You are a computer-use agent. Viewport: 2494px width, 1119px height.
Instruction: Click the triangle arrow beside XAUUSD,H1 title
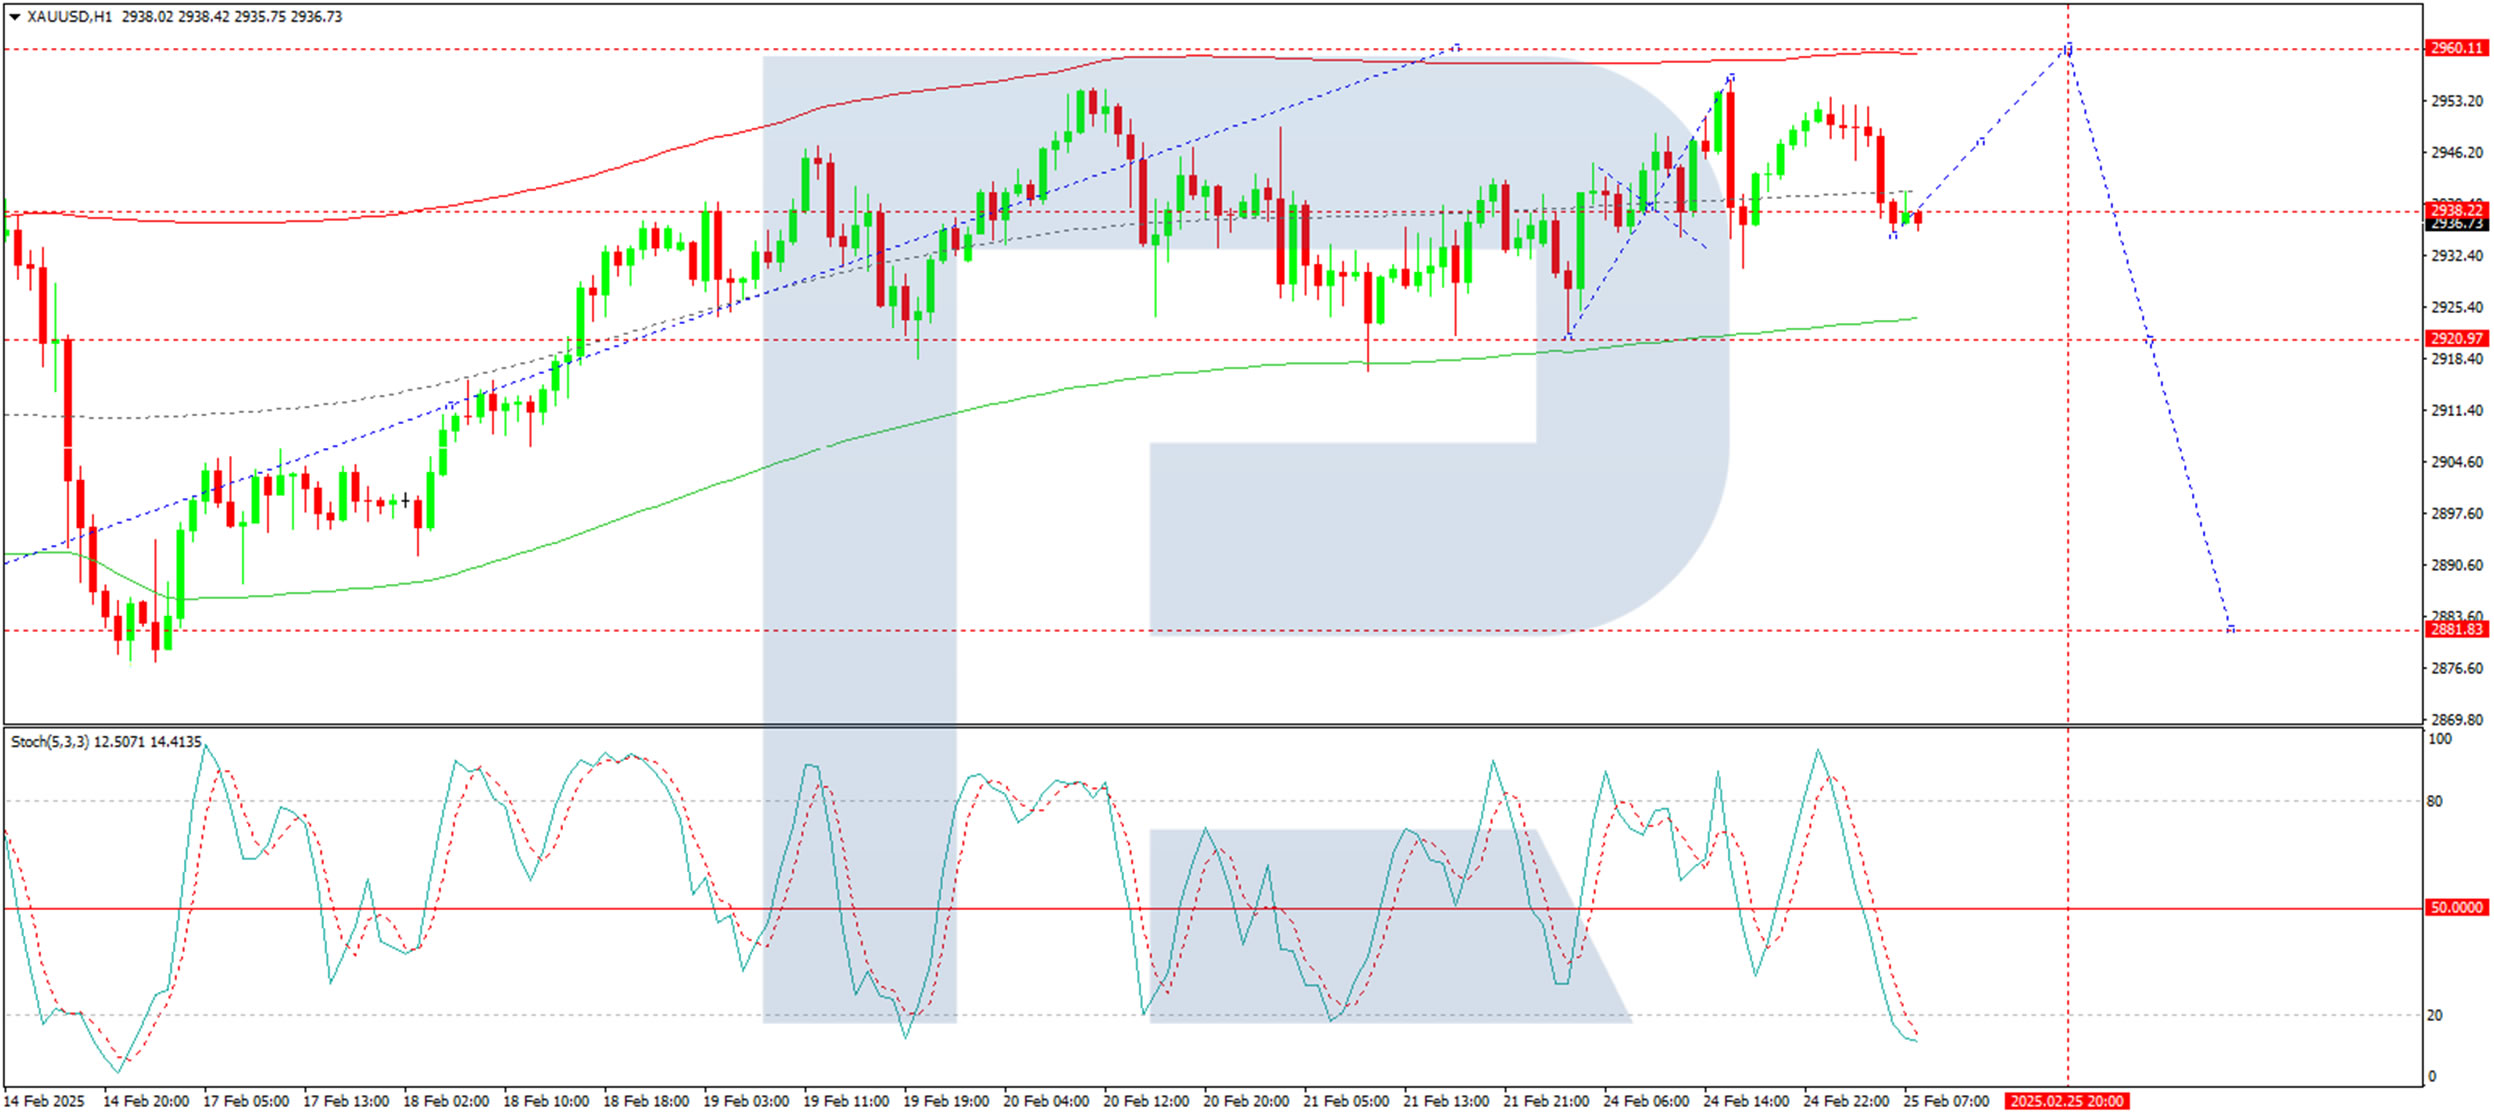[x=14, y=17]
